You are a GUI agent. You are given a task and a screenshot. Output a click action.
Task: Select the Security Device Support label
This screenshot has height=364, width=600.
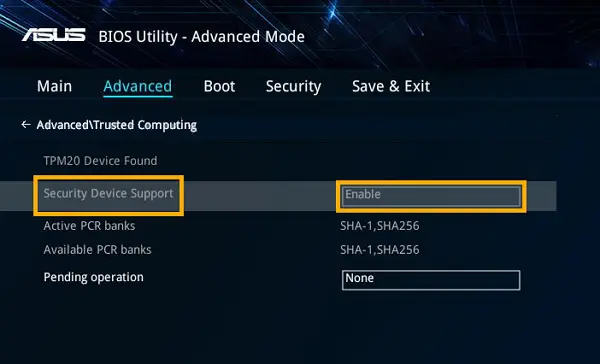coord(108,194)
